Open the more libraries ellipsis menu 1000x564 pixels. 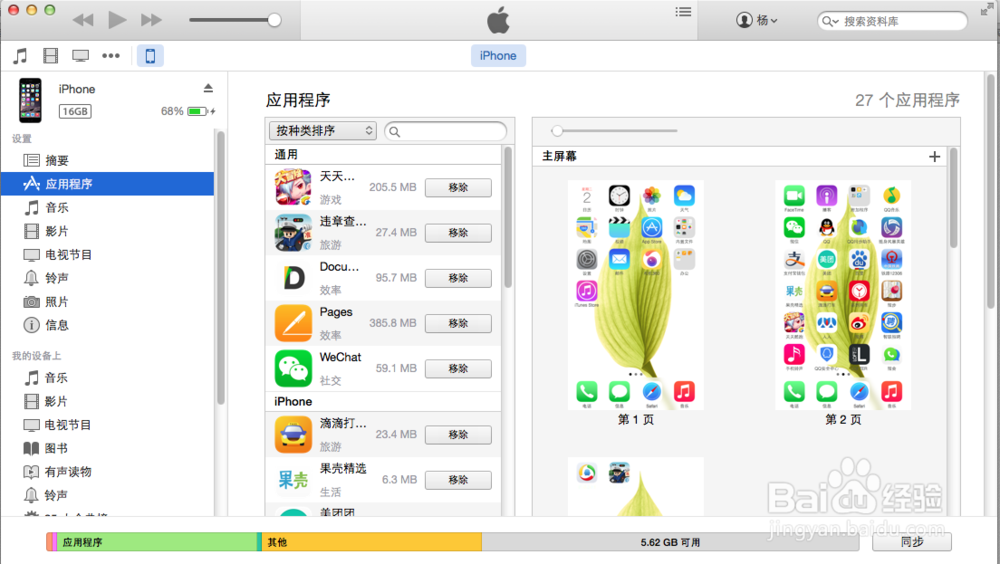click(x=111, y=56)
